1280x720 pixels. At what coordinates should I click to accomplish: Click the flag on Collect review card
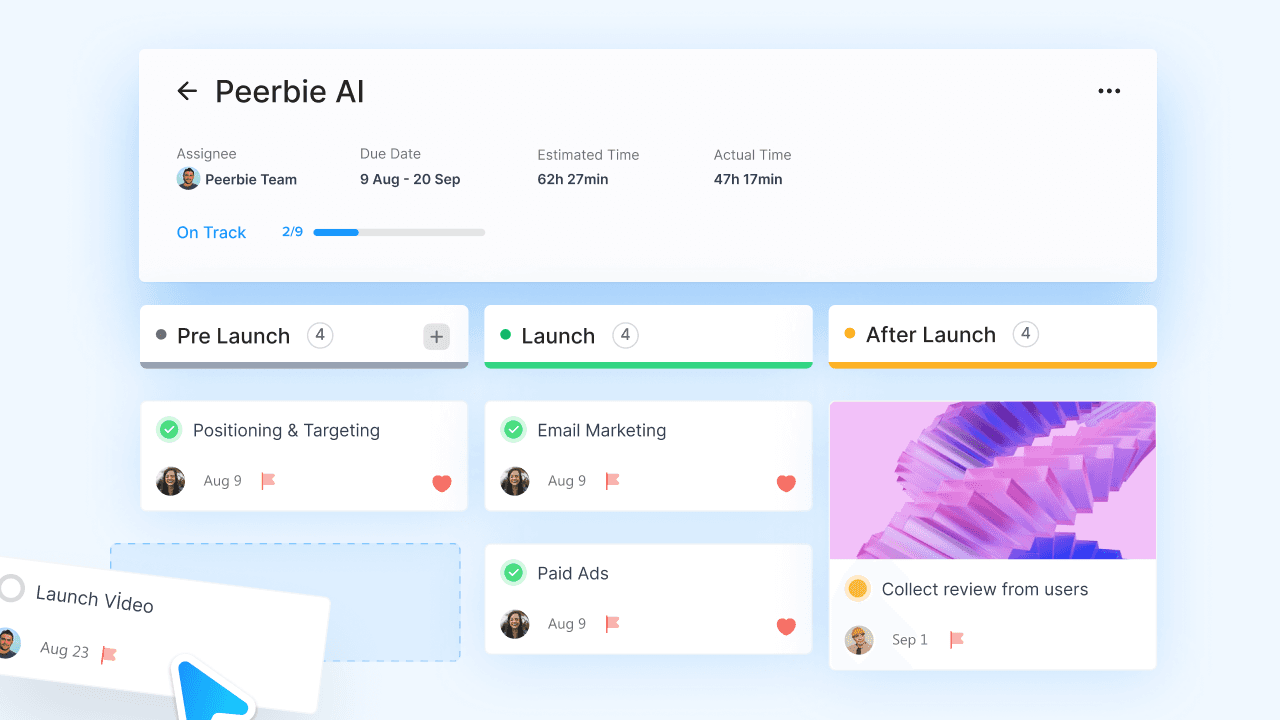[x=956, y=639]
